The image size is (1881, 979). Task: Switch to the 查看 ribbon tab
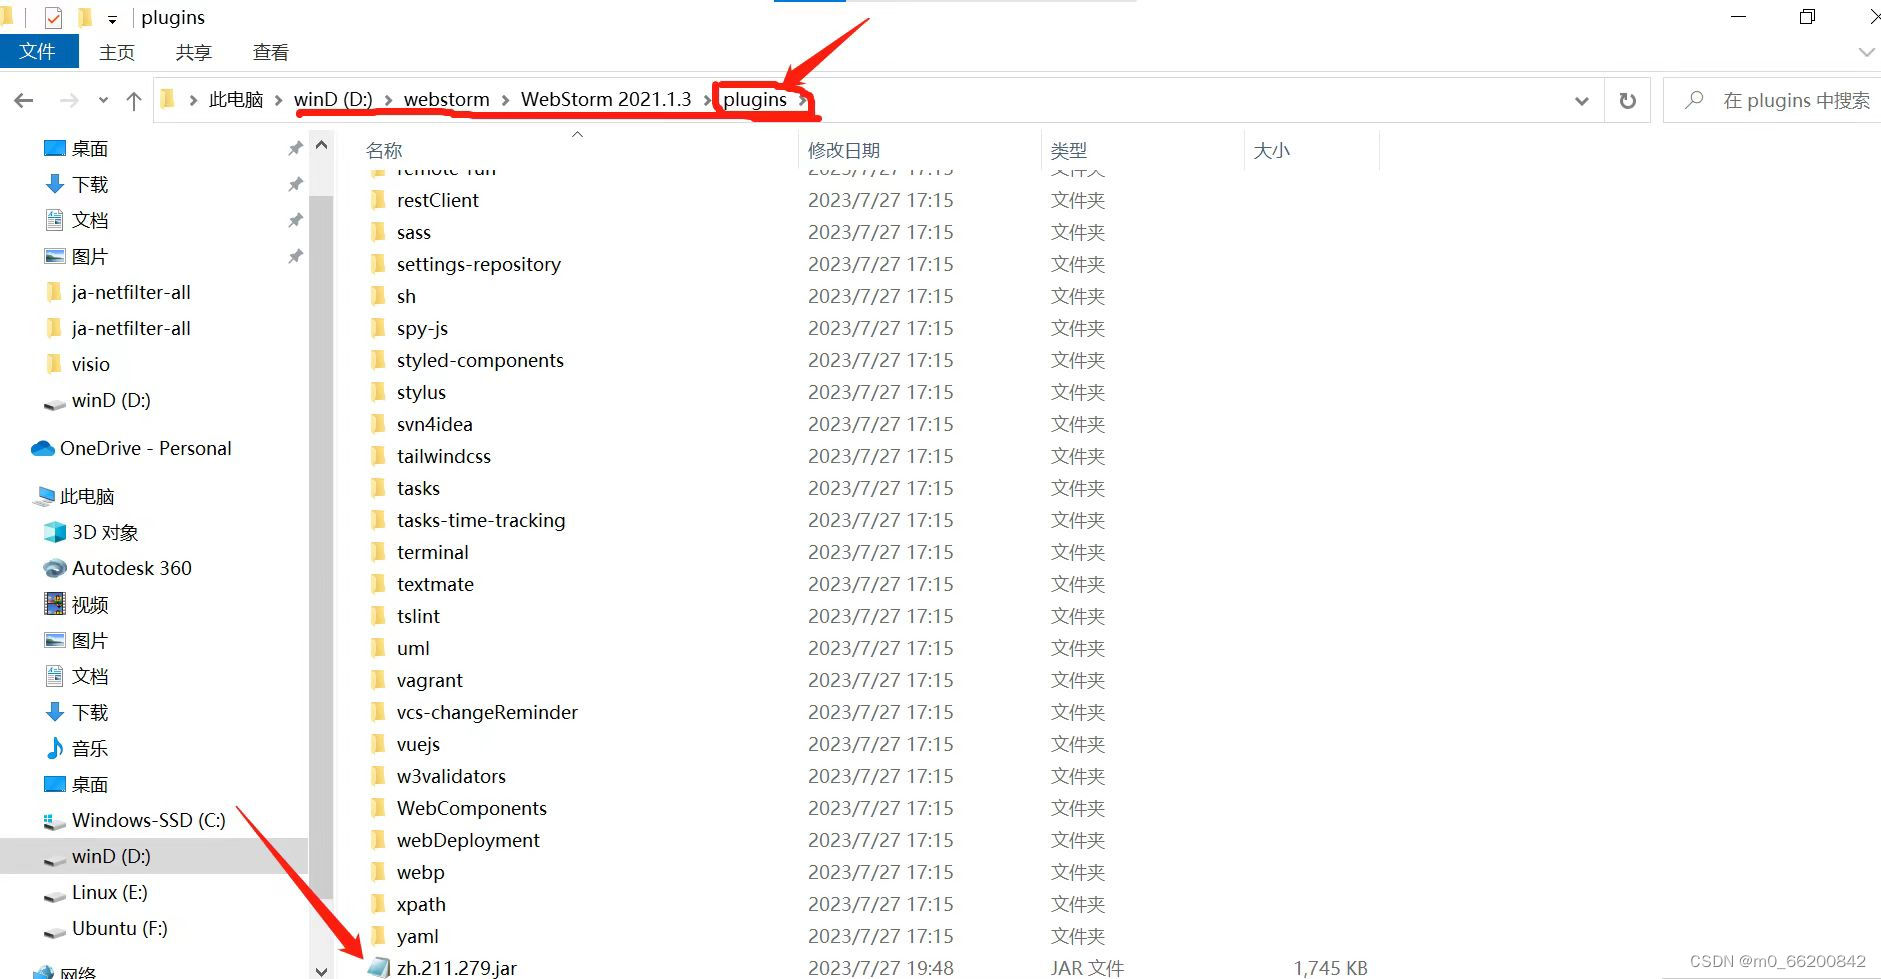[x=270, y=52]
